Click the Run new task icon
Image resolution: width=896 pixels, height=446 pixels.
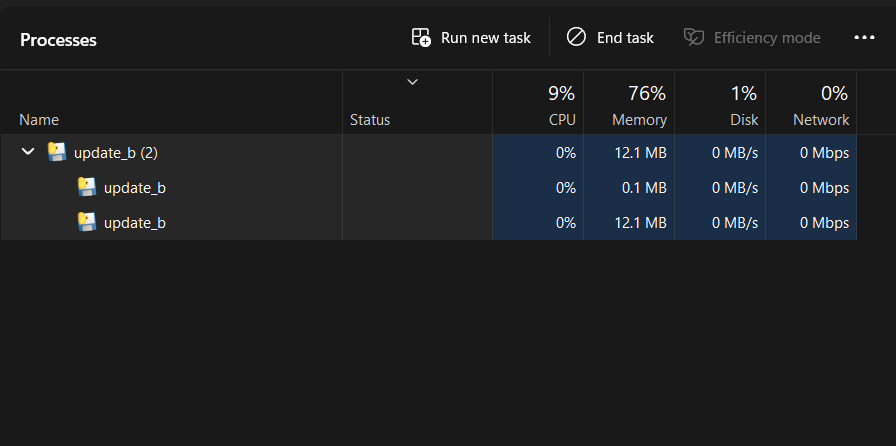(421, 37)
